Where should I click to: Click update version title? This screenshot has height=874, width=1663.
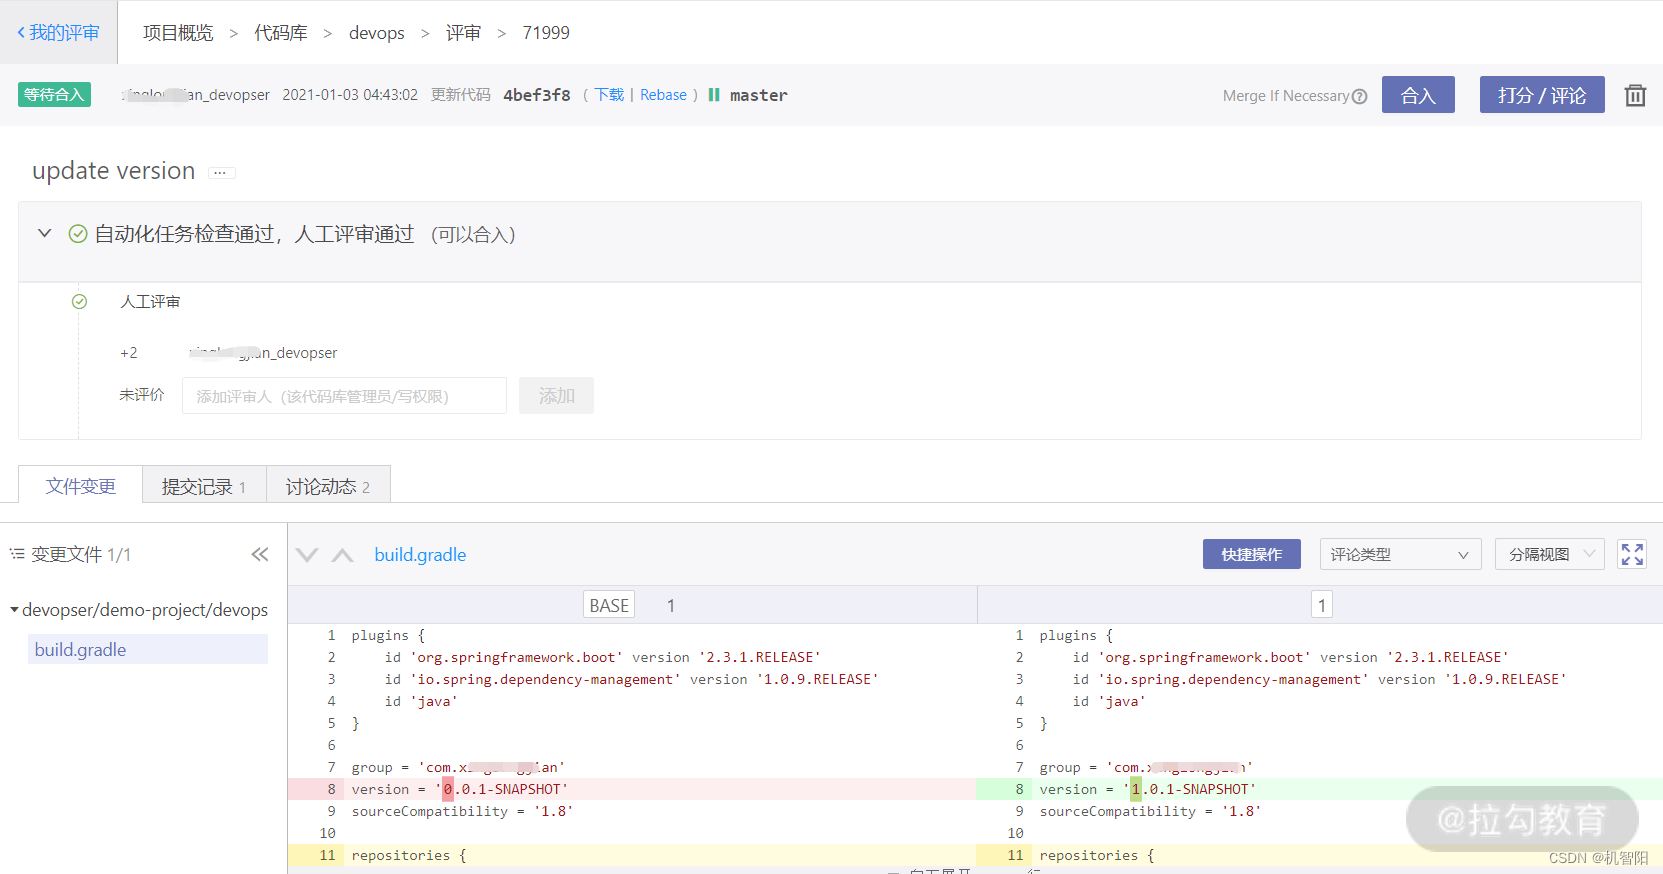pyautogui.click(x=114, y=171)
